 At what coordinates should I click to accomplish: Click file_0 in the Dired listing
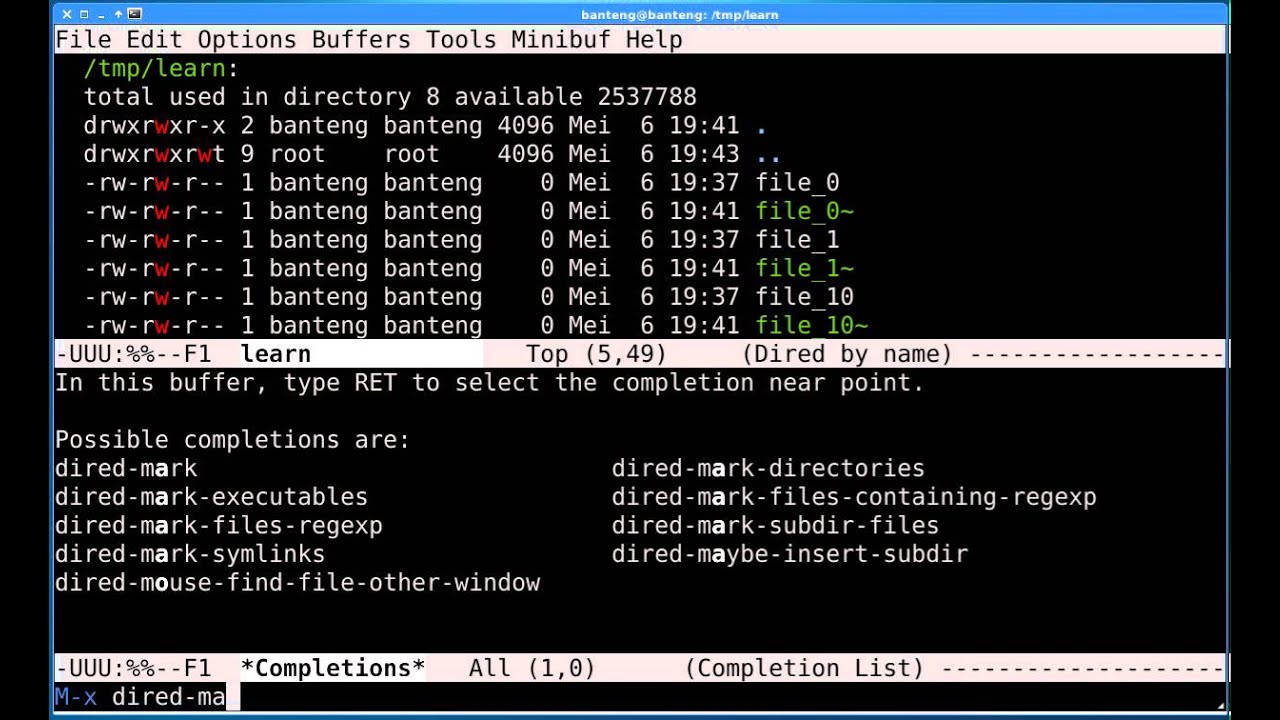tap(797, 183)
